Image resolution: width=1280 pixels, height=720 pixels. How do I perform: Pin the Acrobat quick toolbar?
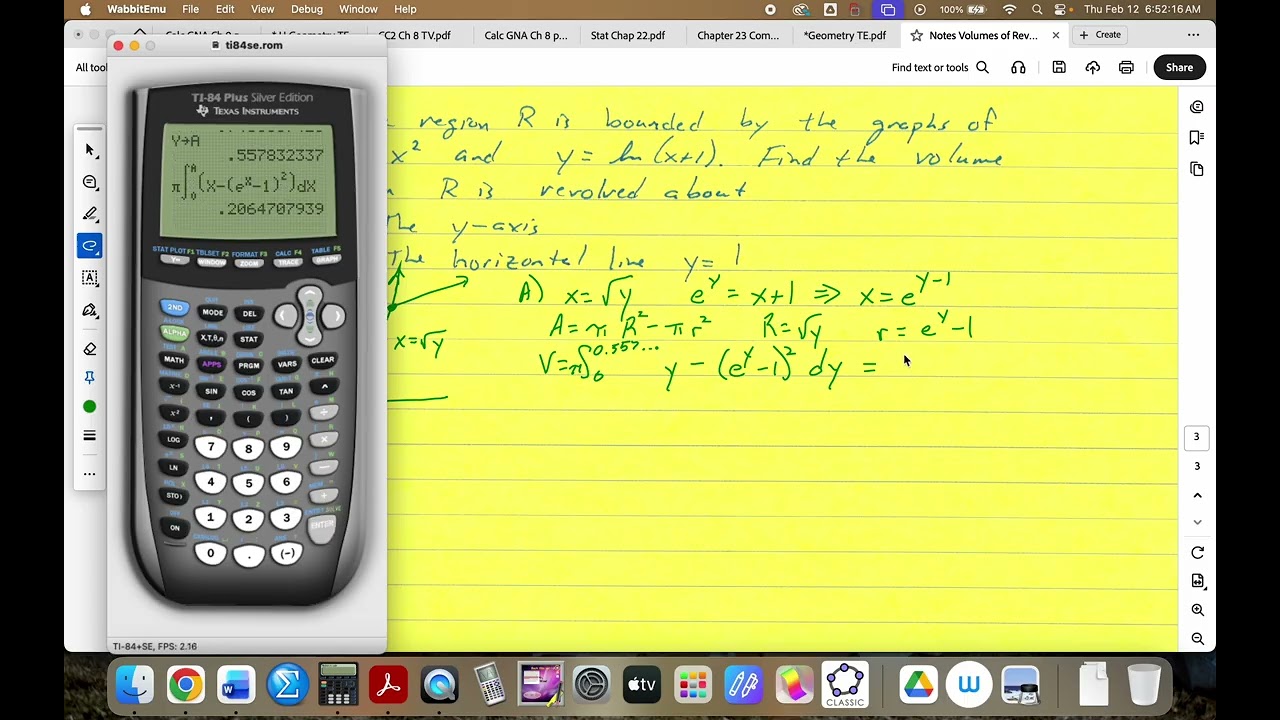(x=90, y=377)
